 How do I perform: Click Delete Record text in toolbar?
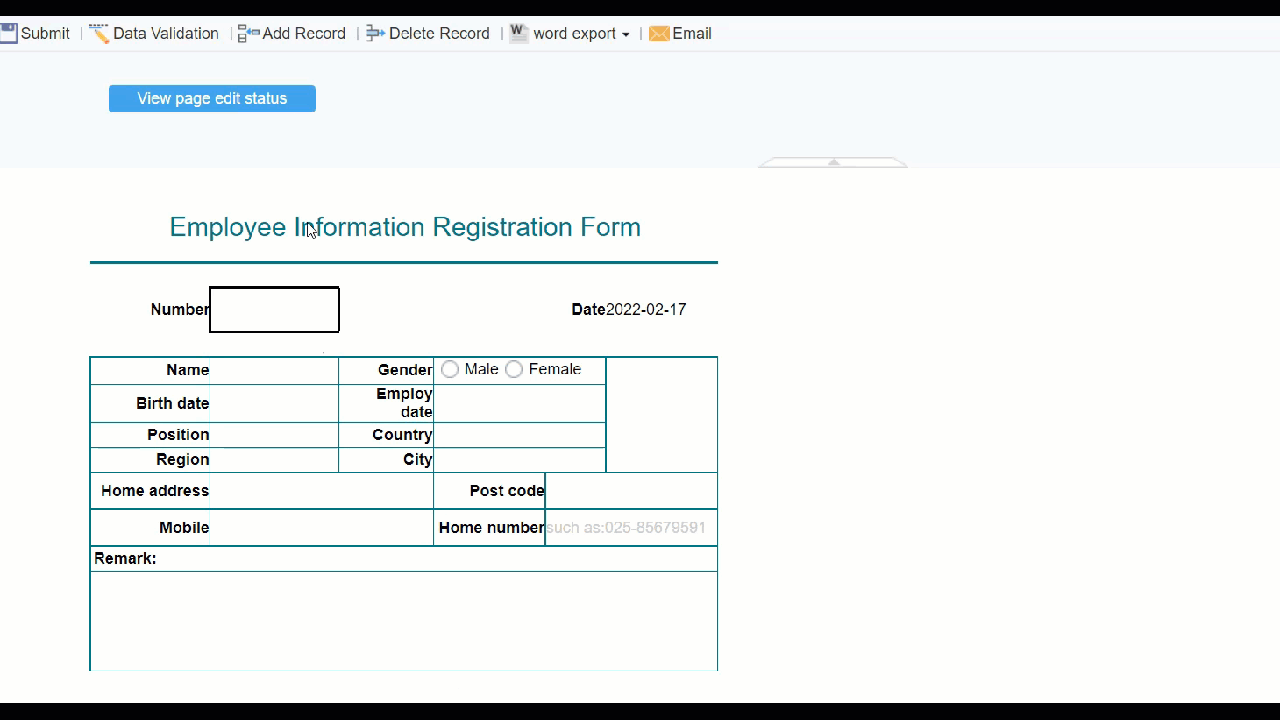439,33
